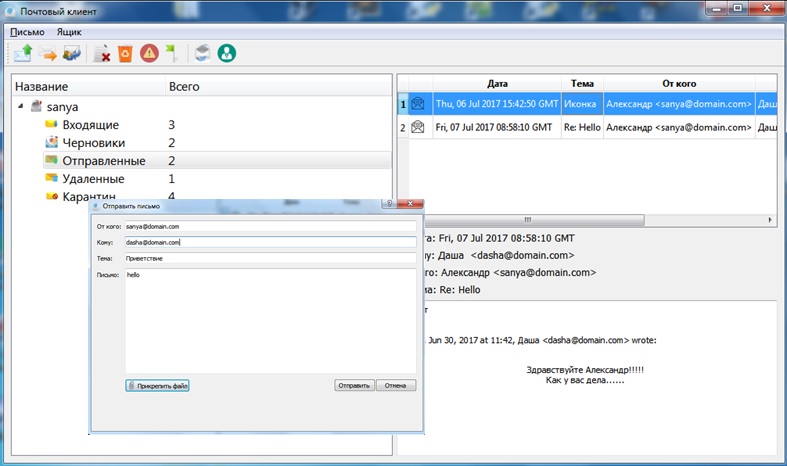Click the preview text Здравствуйте Александр!!!!!
787x466 pixels.
tap(585, 370)
